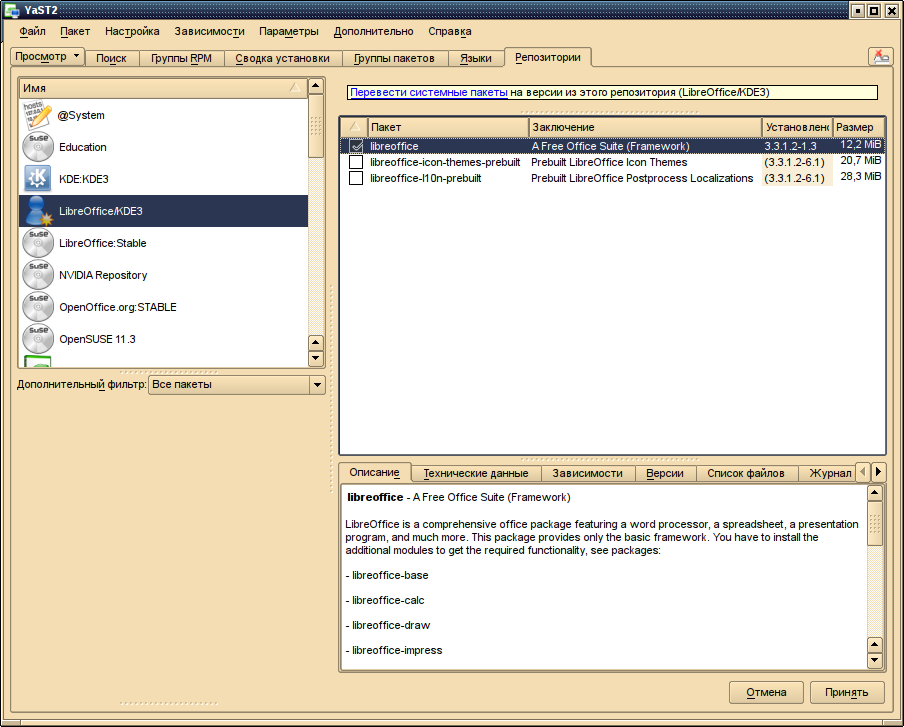Open the Просмотр dropdown button
The height and width of the screenshot is (727, 904).
pyautogui.click(x=48, y=56)
